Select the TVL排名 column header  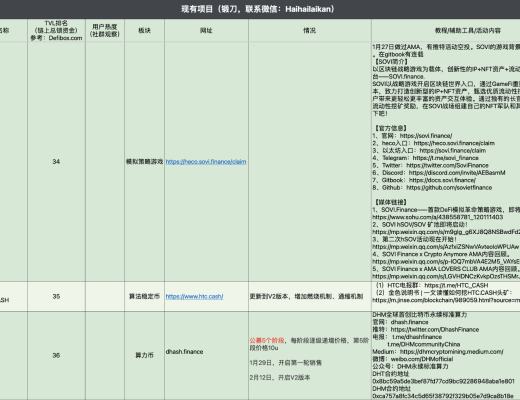(x=56, y=30)
